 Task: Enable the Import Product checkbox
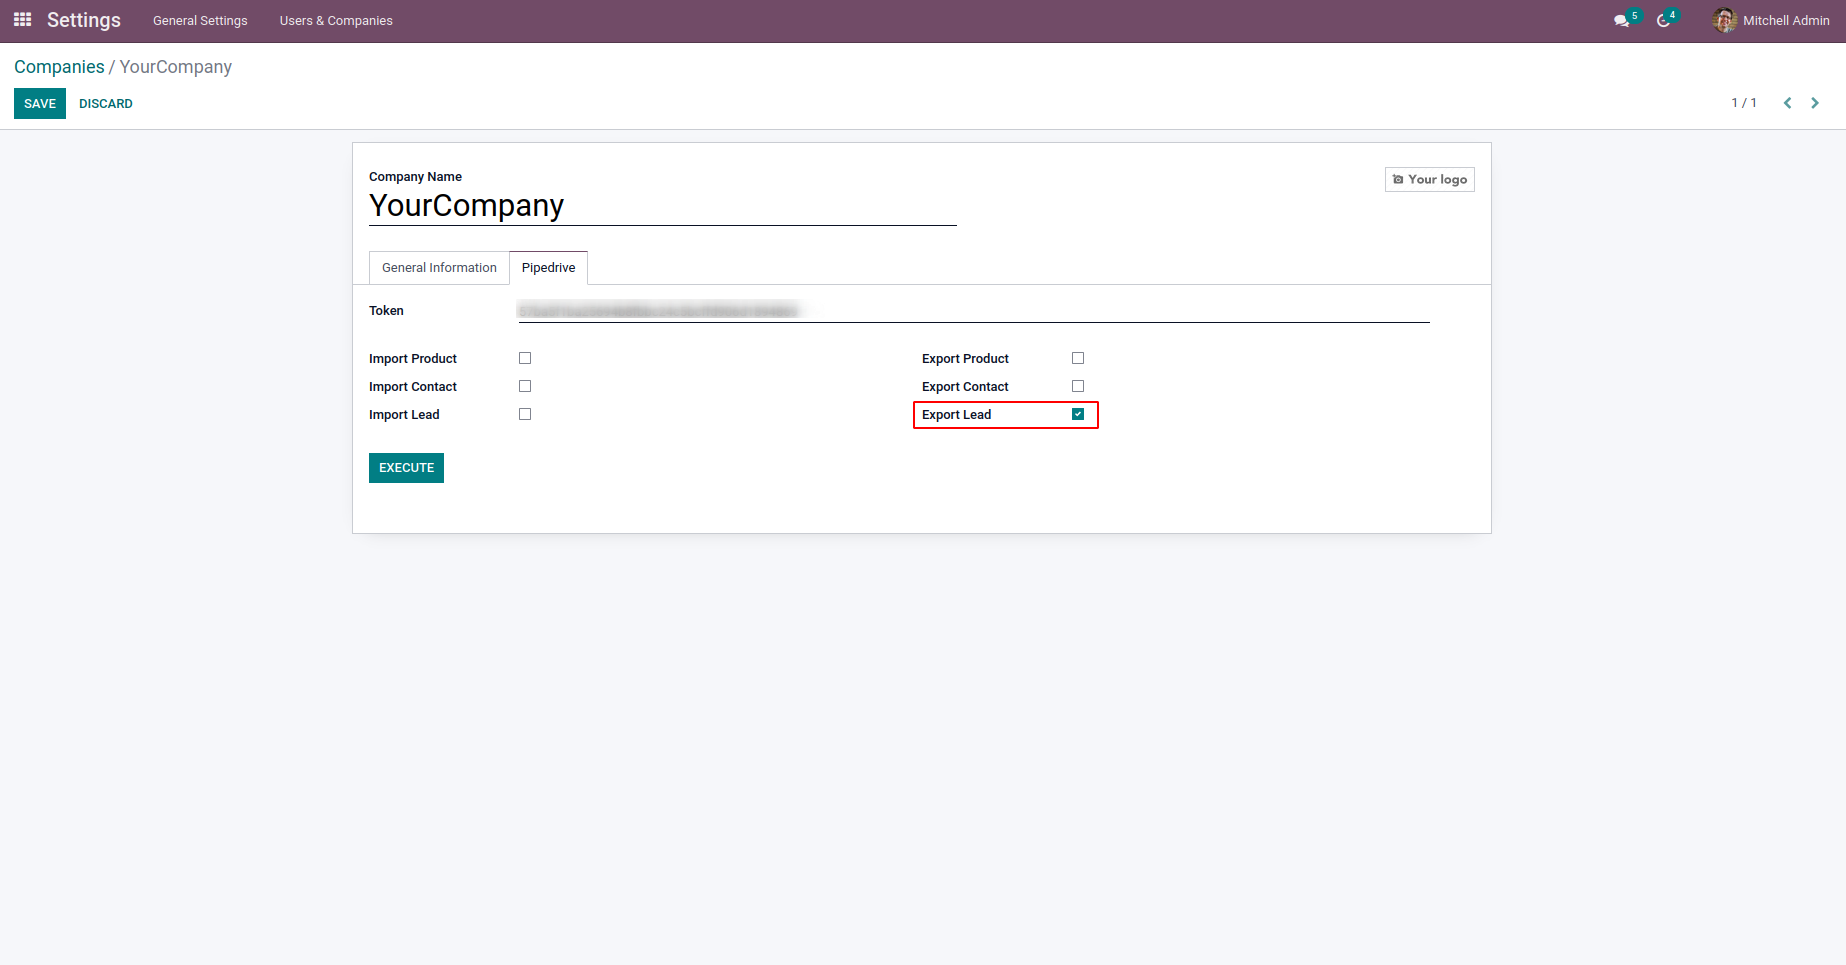coord(525,358)
